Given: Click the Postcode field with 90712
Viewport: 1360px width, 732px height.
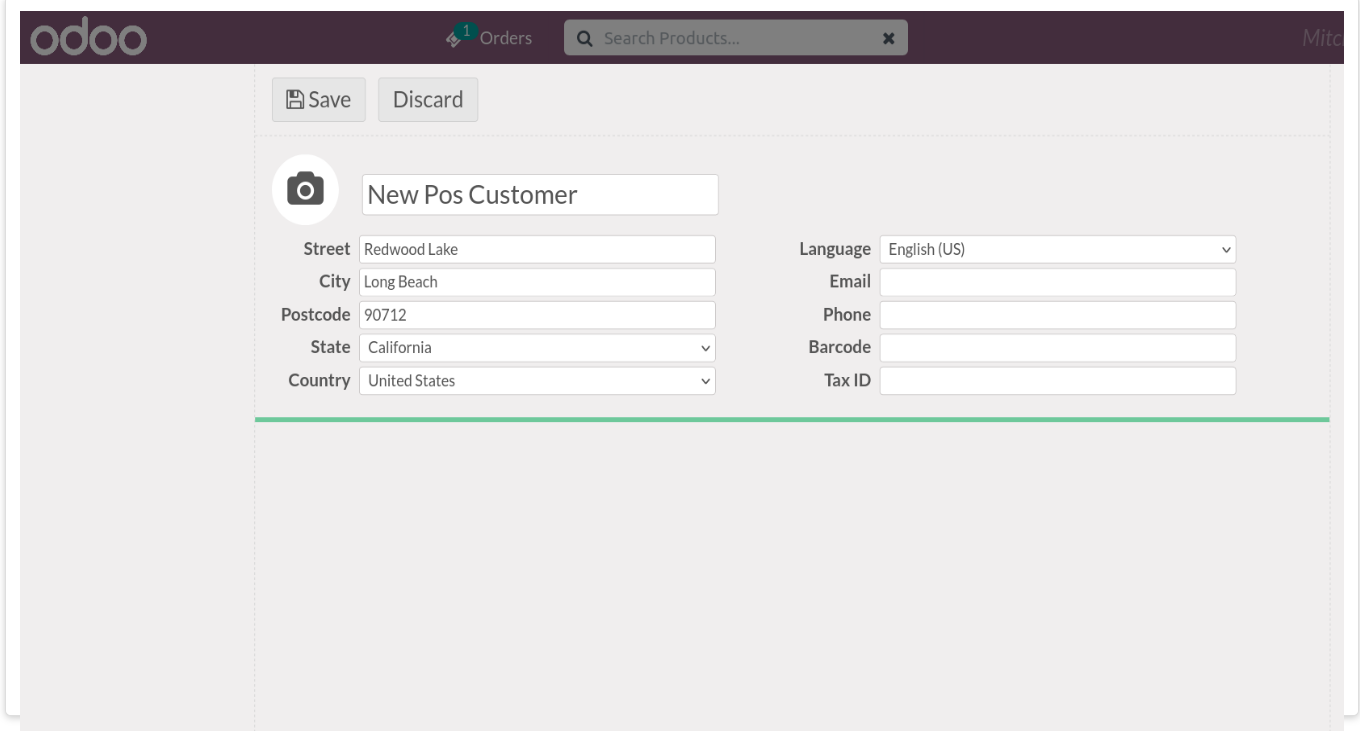Looking at the screenshot, I should tap(538, 315).
